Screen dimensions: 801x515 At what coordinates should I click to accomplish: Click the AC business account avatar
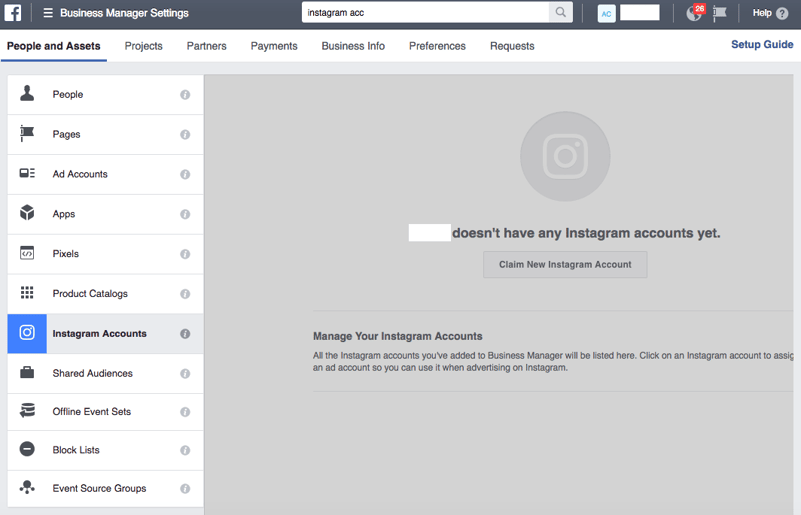point(606,13)
